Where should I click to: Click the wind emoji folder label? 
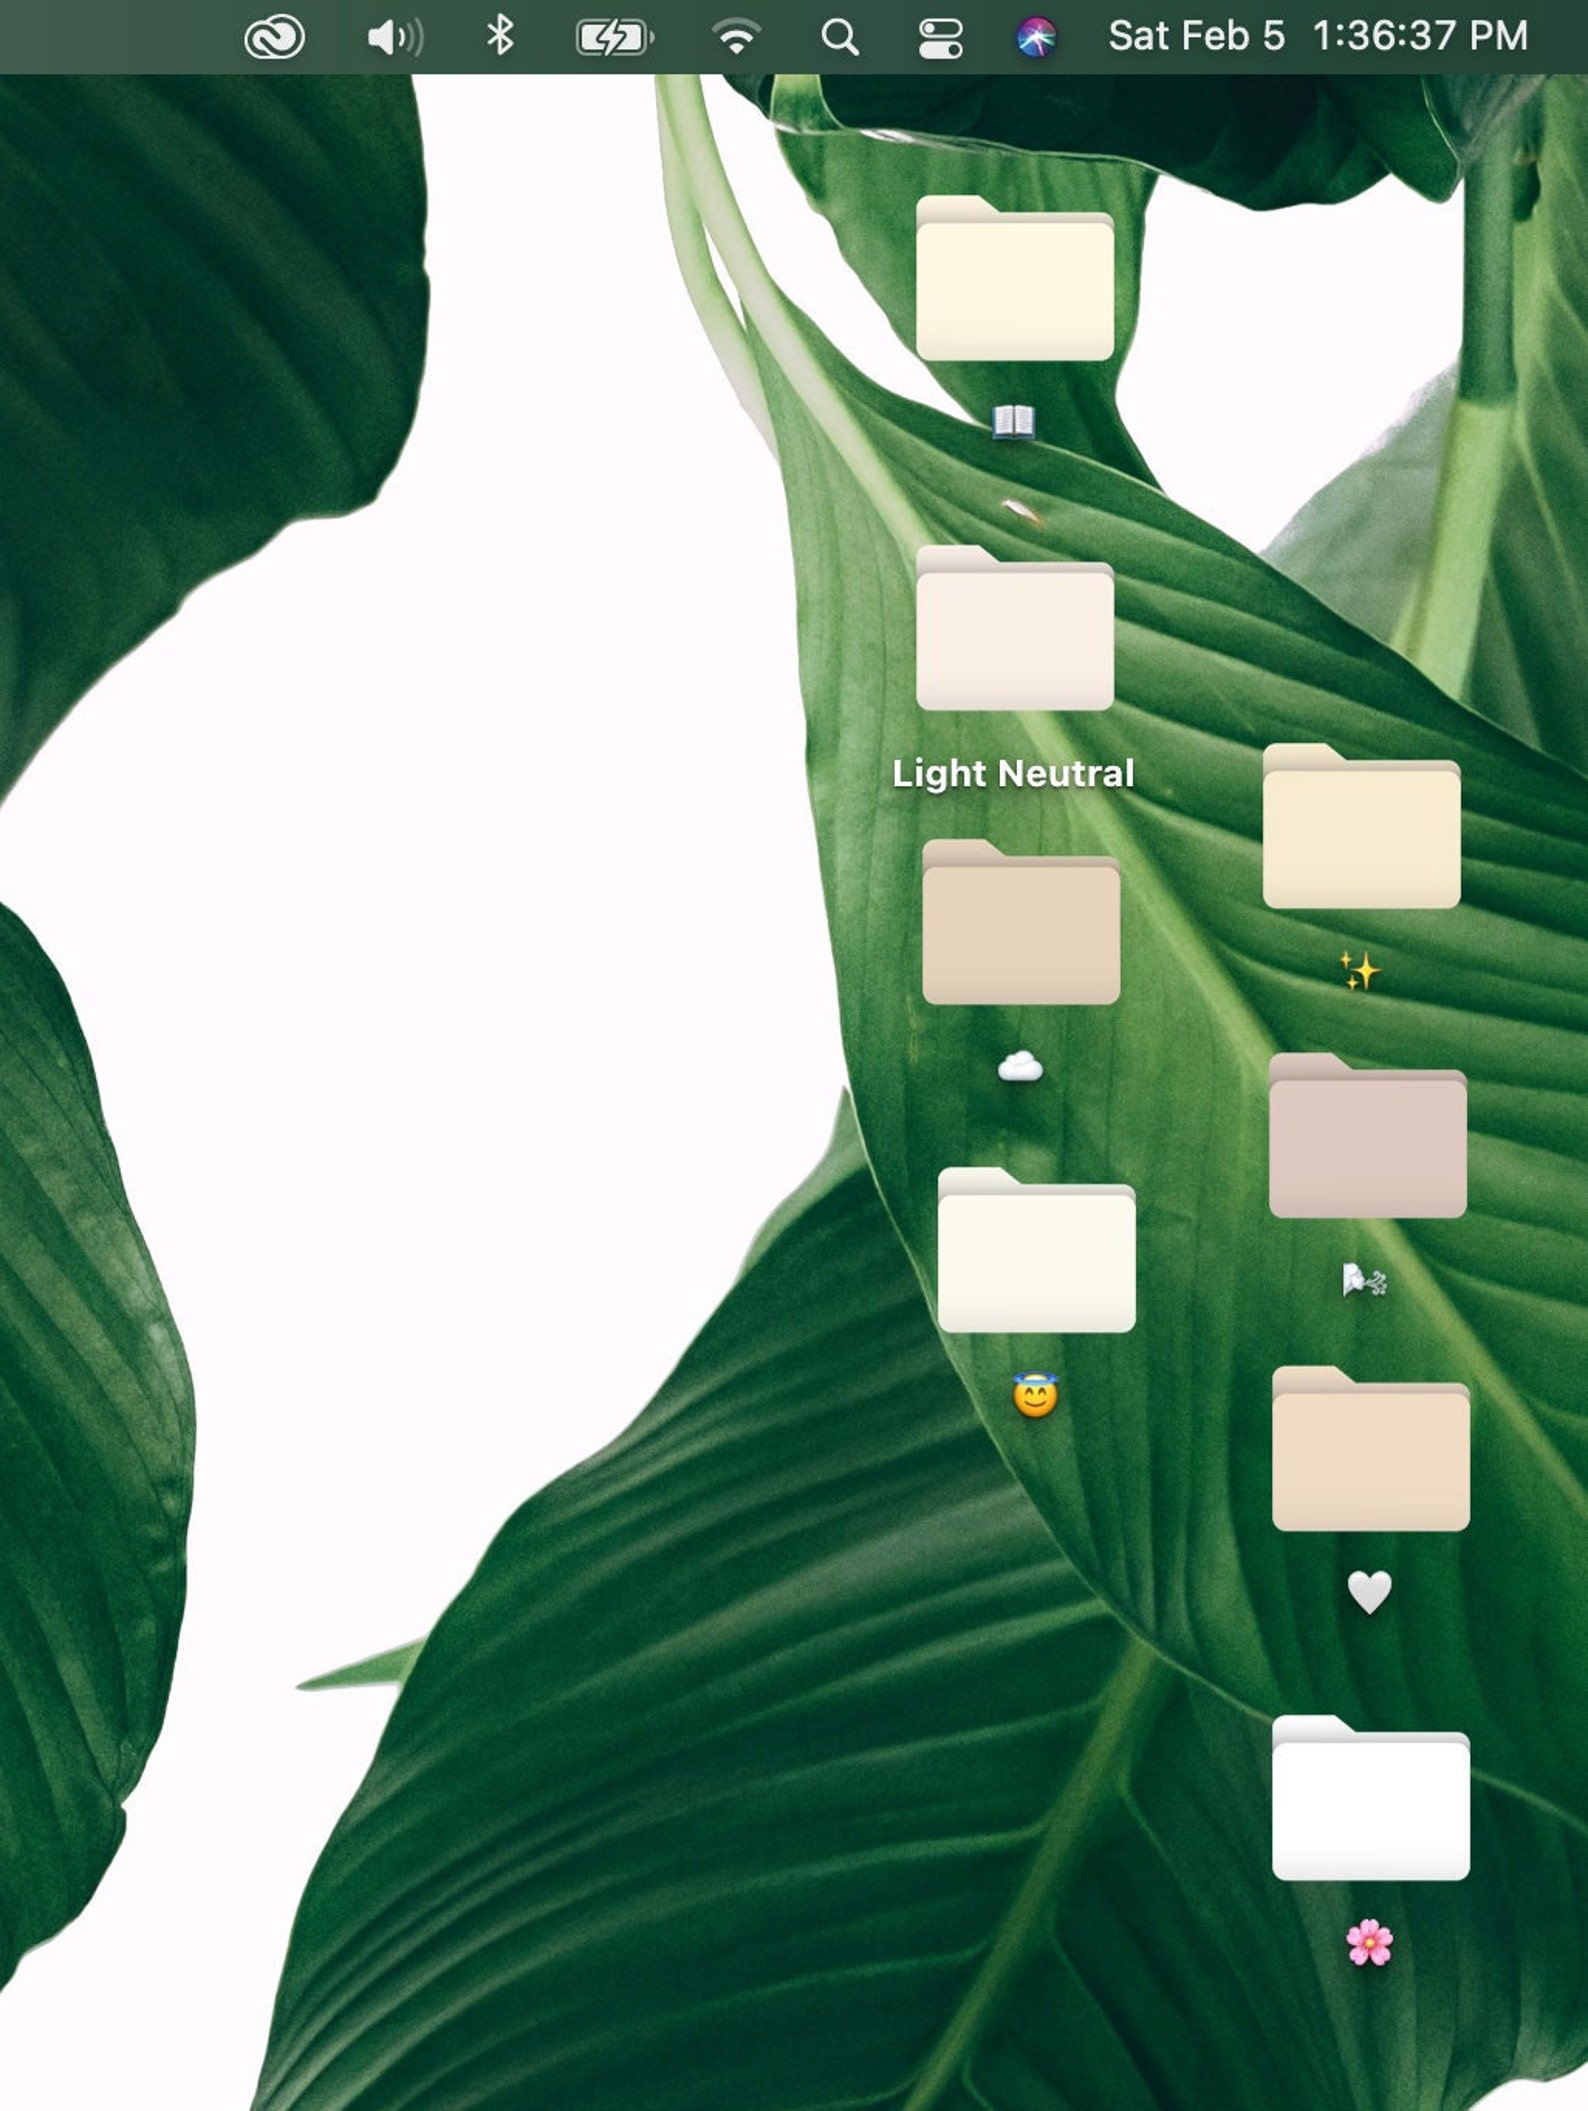(x=1364, y=1280)
